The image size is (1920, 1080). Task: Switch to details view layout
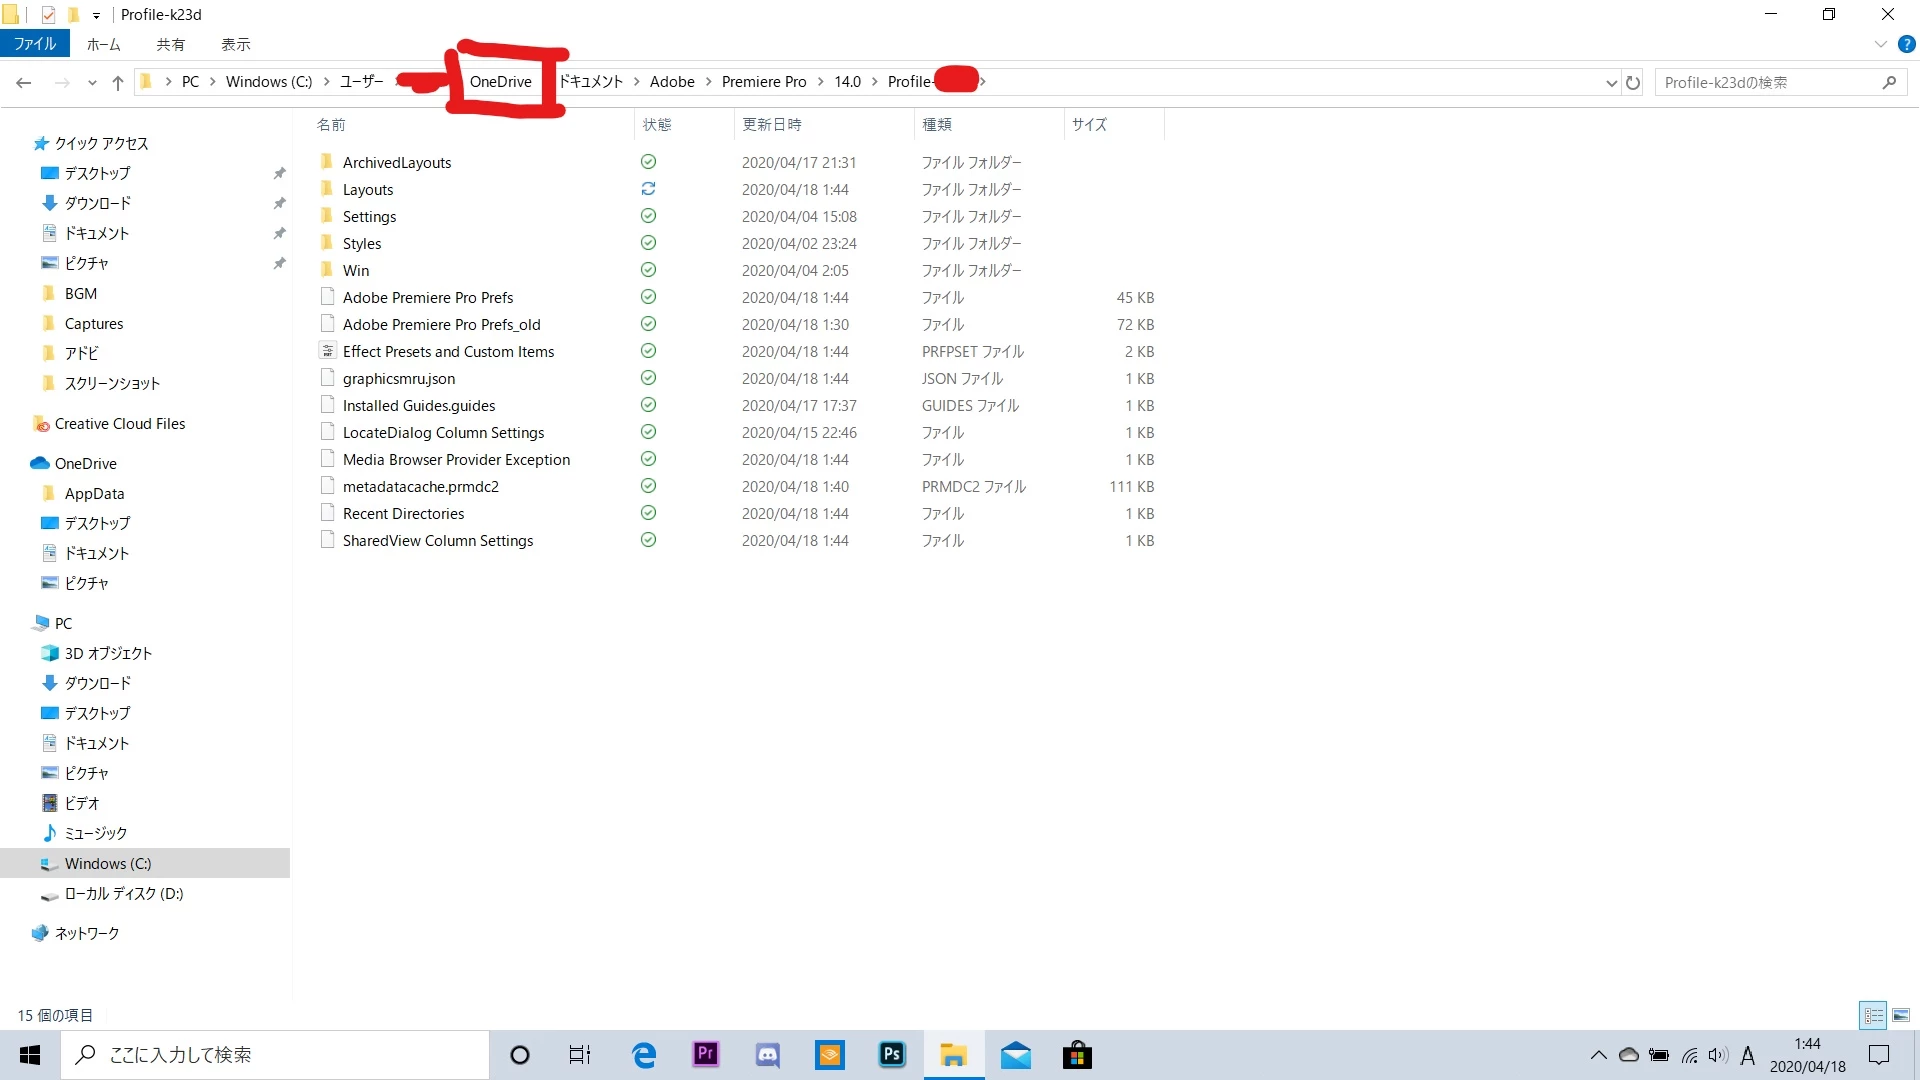(1873, 1015)
